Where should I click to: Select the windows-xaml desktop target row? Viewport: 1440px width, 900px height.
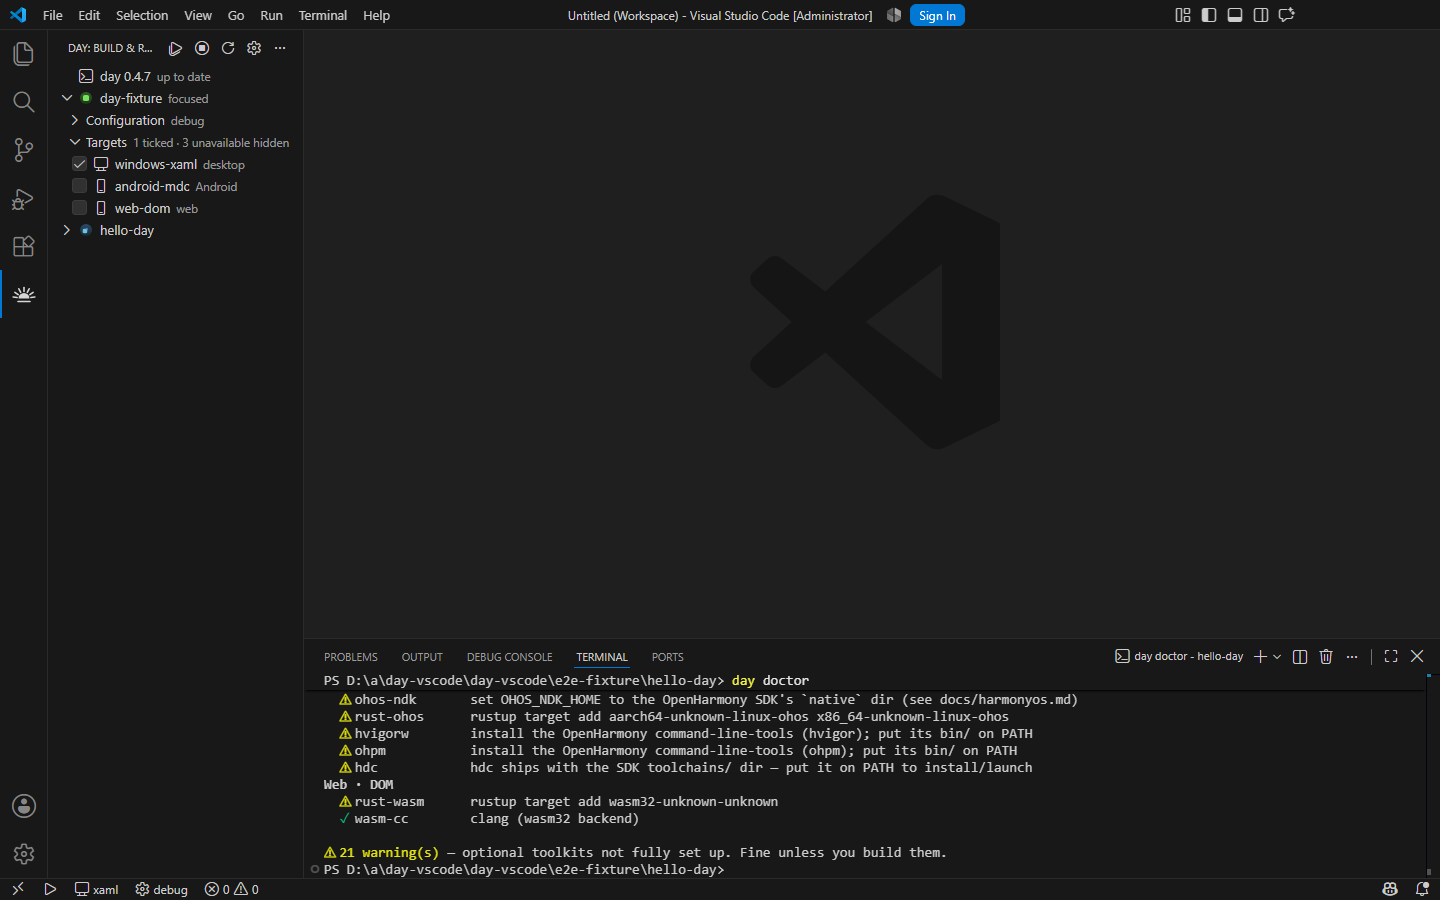click(175, 164)
